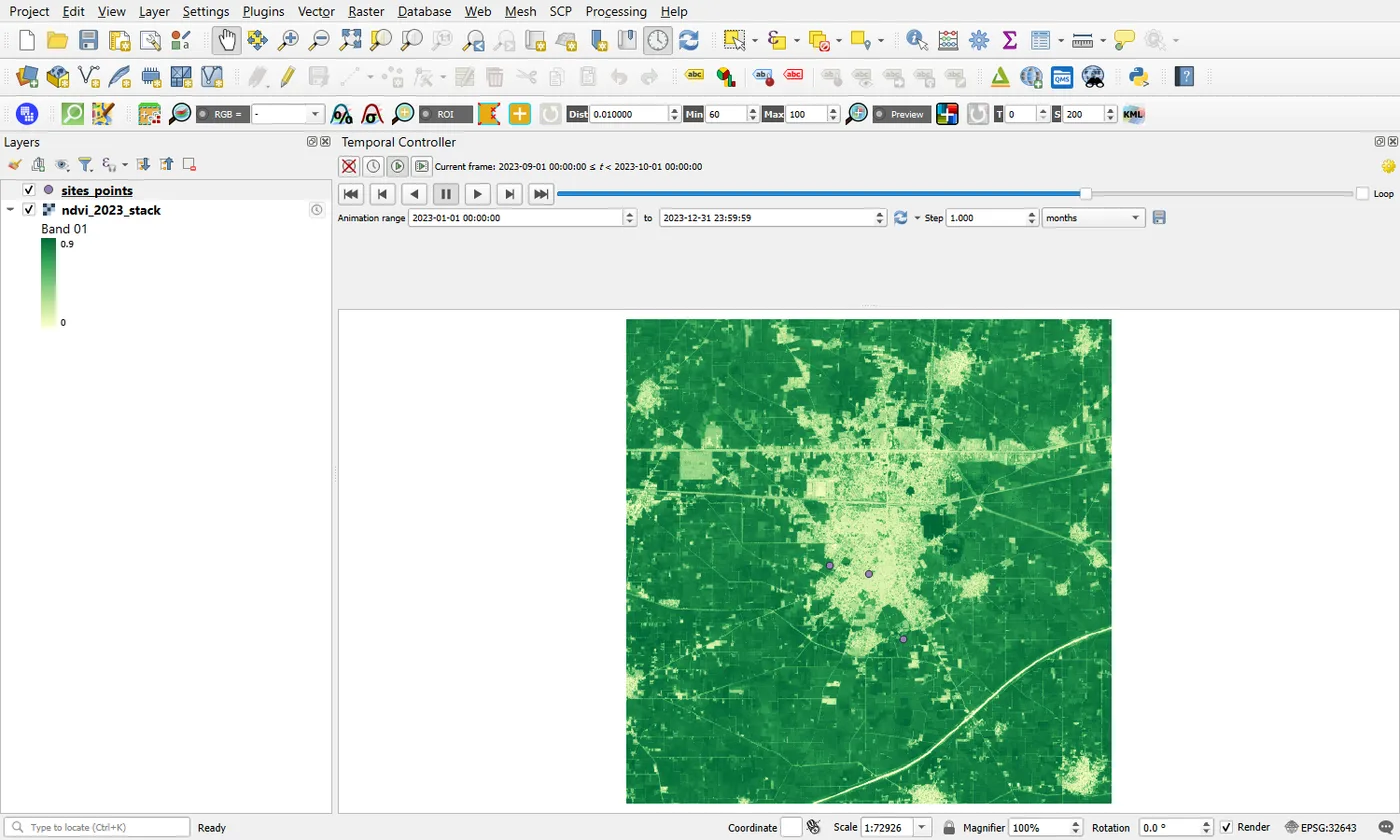The height and width of the screenshot is (840, 1400).
Task: Open Temporal Controller settings gear
Action: [x=1387, y=166]
